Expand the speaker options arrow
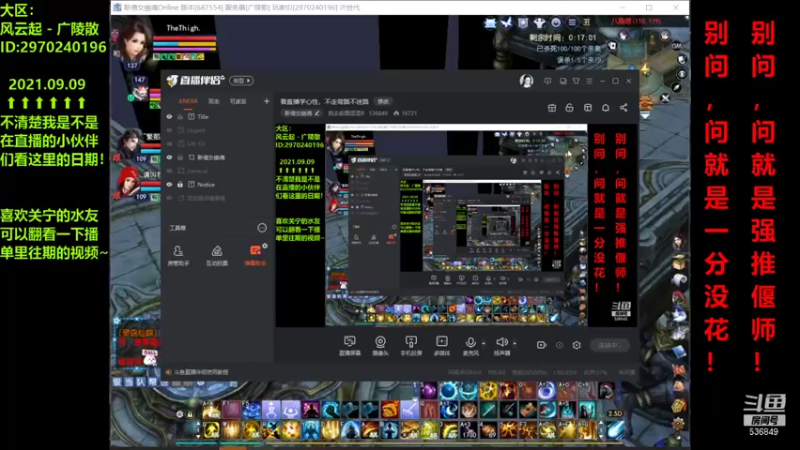Screen dimensions: 800x450 coord(514,343)
